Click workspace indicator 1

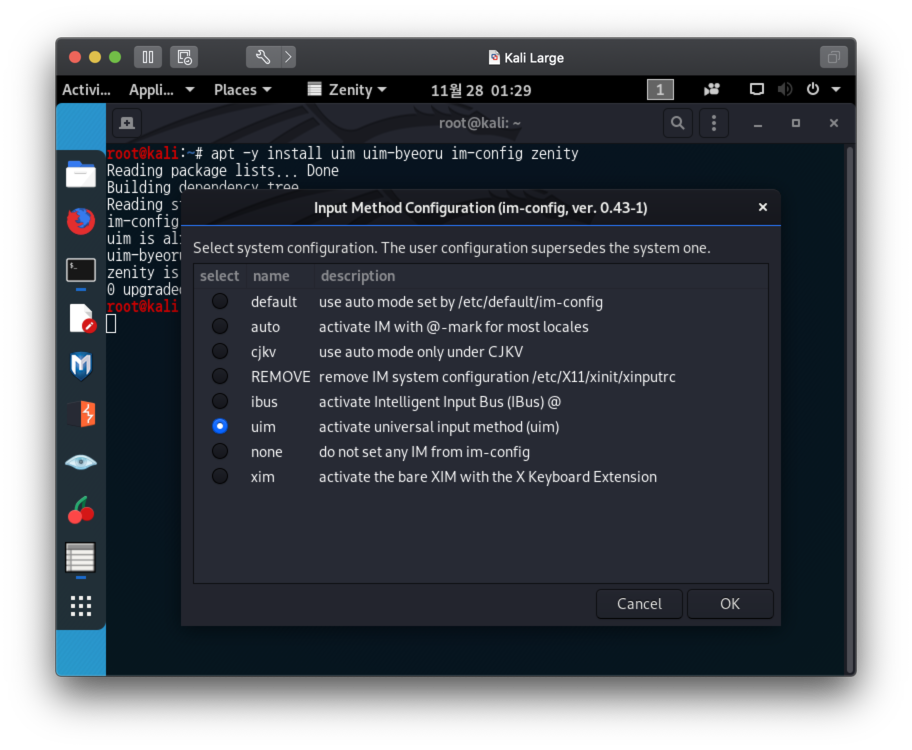660,90
